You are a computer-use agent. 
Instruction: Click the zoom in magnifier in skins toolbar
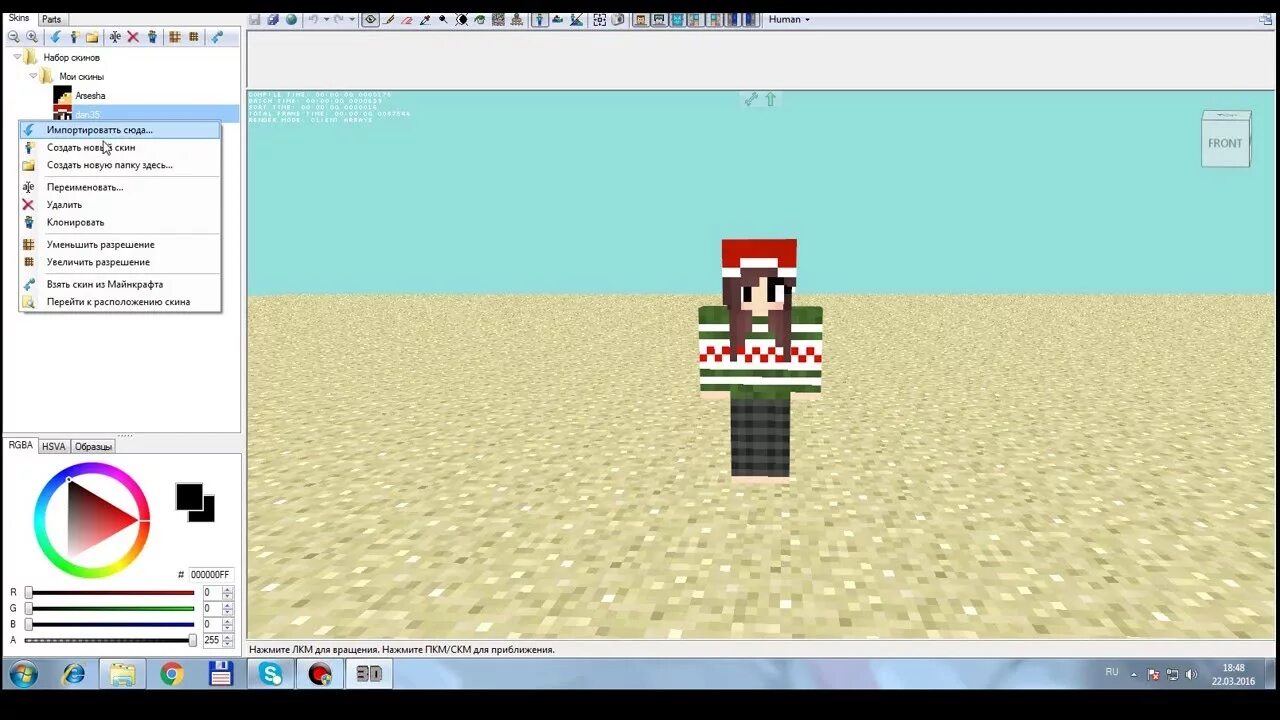click(x=32, y=37)
